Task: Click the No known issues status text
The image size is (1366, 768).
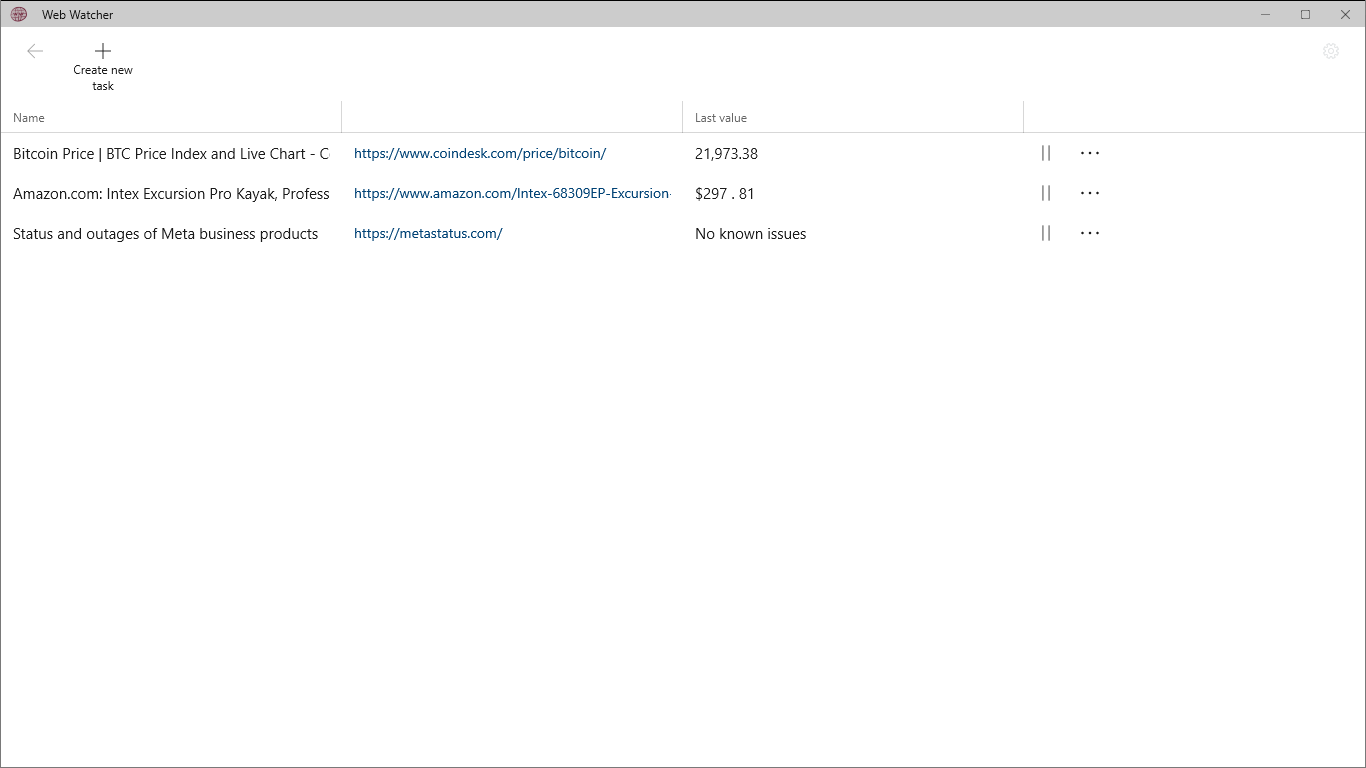Action: 750,233
